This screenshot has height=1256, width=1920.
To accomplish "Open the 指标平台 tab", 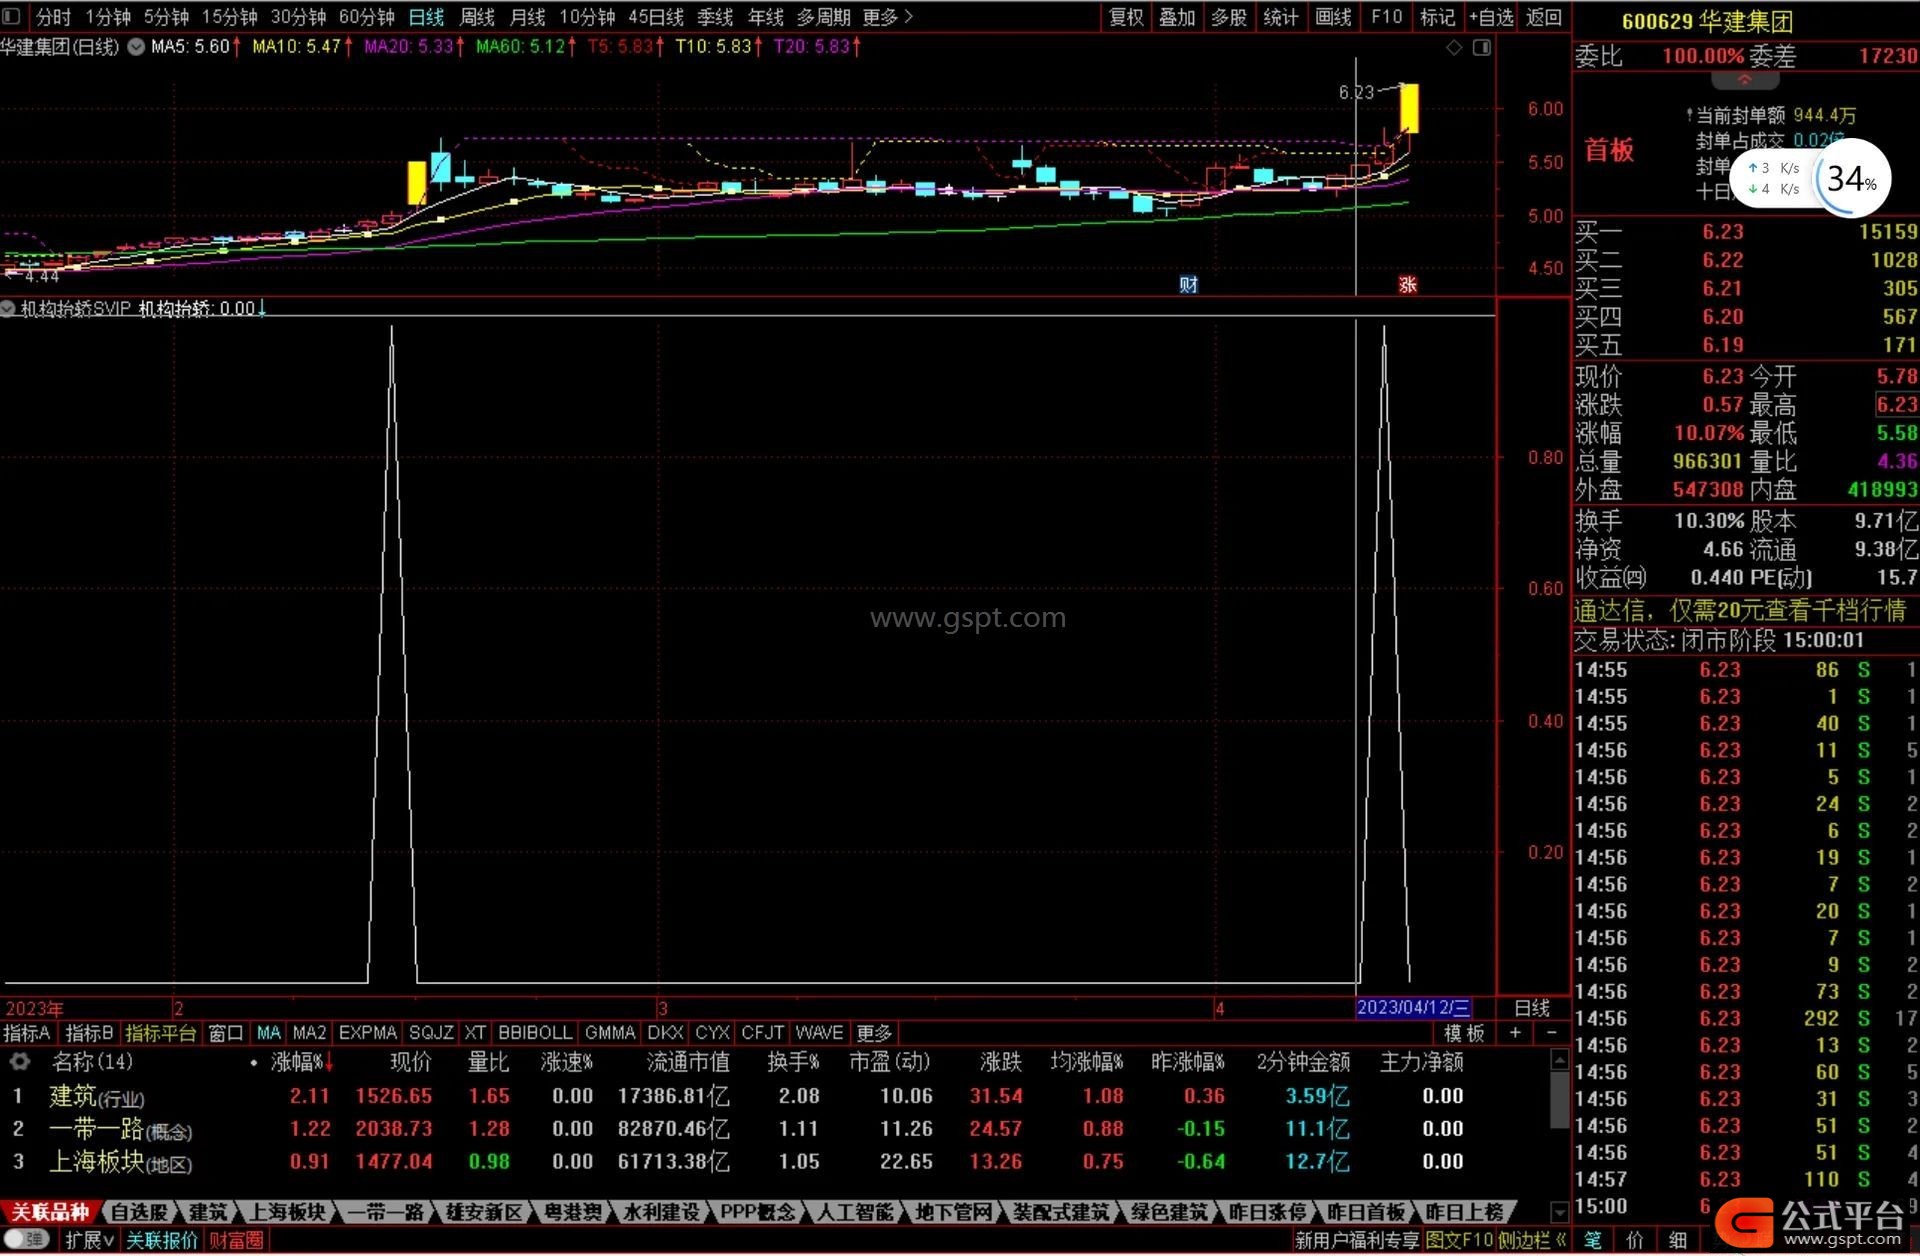I will 160,1033.
